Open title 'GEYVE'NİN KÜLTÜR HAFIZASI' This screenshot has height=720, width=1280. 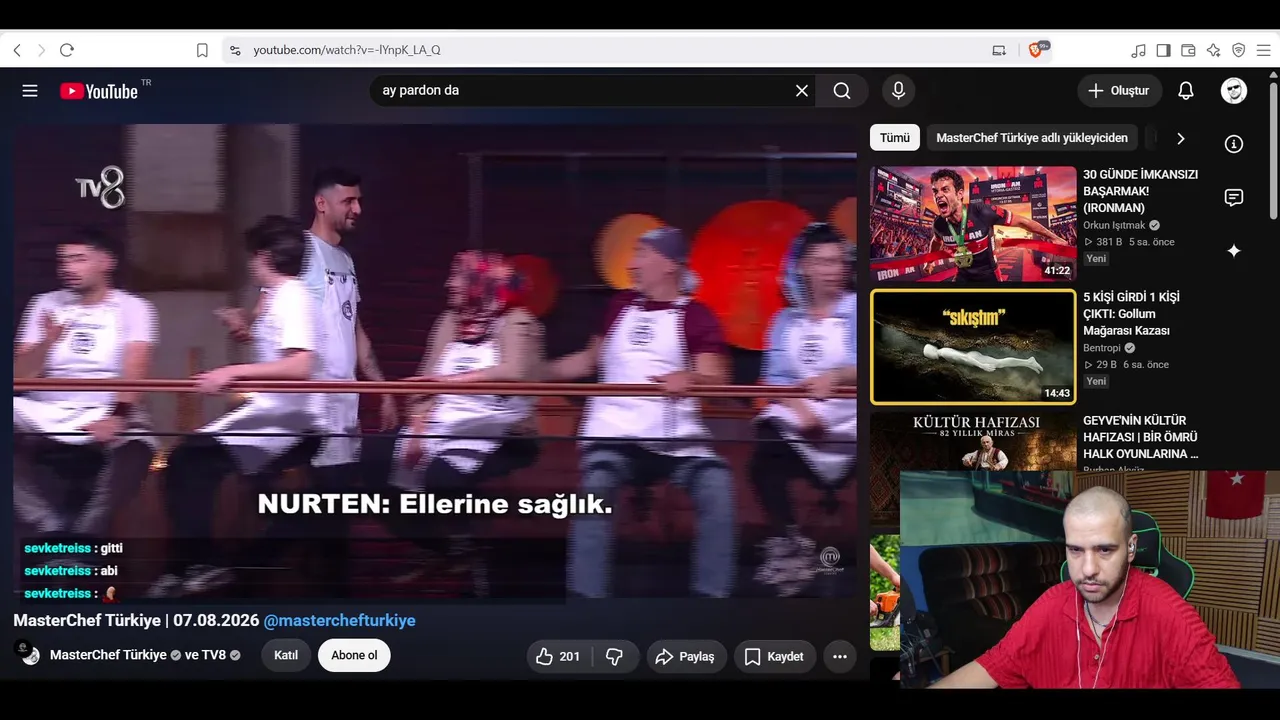coord(1140,437)
